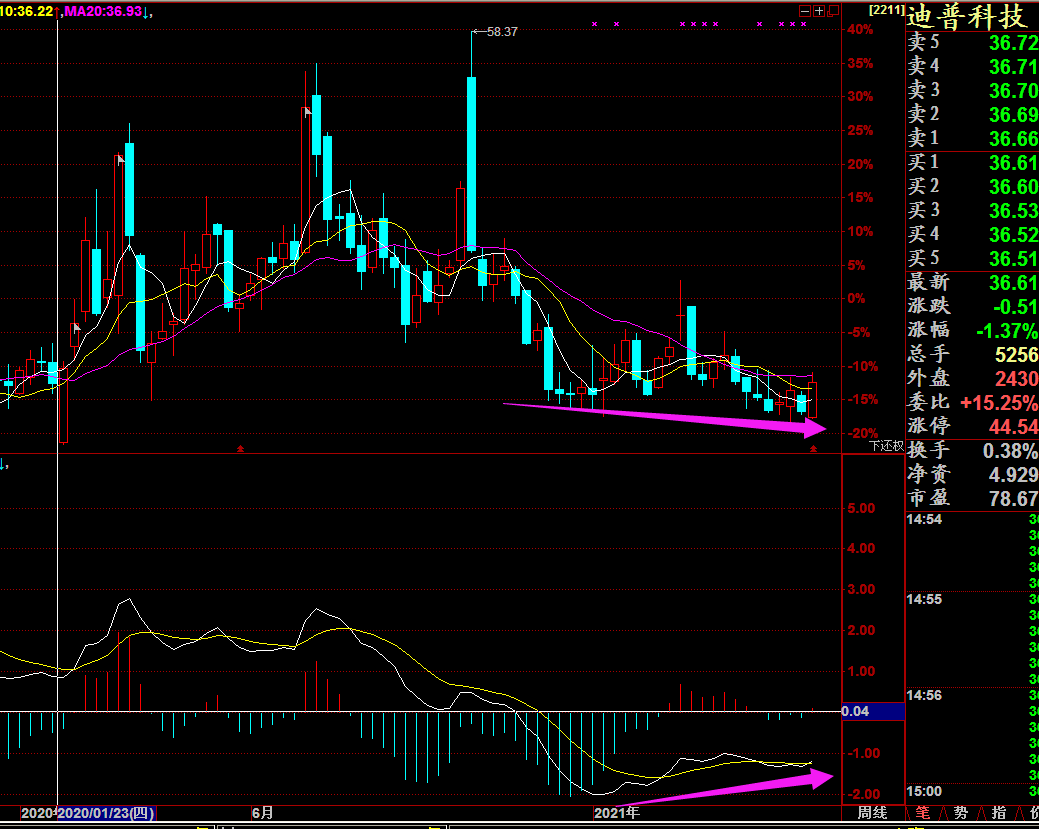This screenshot has width=1039, height=829.
Task: Click the [2211] code label
Action: 887,10
